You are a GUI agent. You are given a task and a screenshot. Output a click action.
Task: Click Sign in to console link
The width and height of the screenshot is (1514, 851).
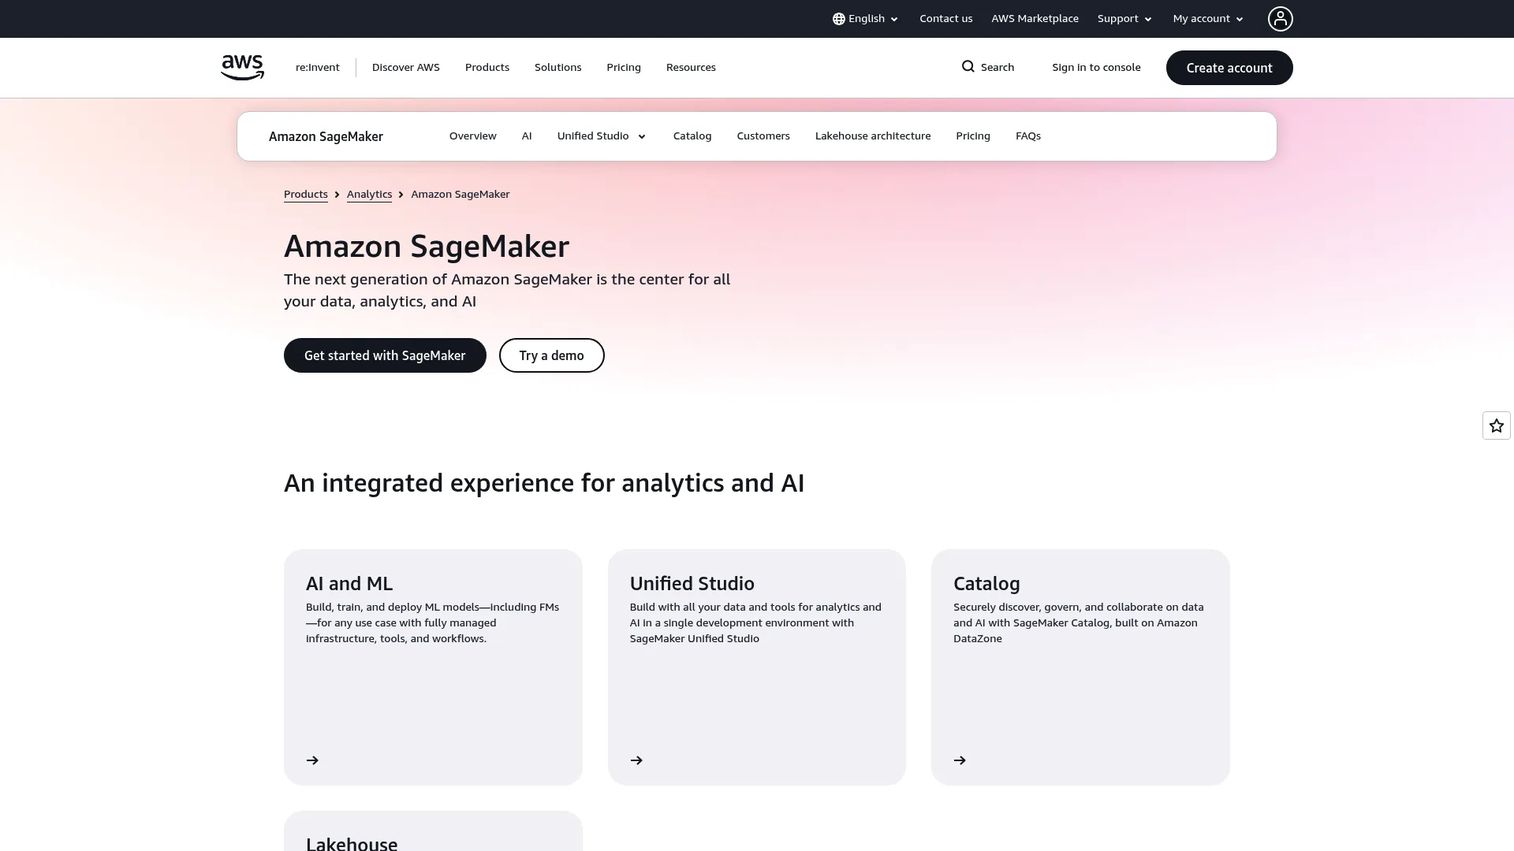(x=1096, y=67)
